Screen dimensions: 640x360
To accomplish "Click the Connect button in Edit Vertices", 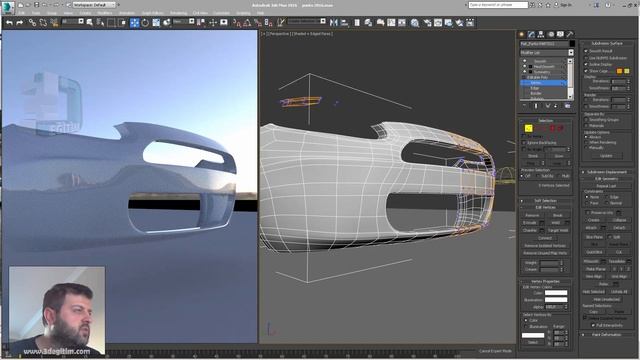I will pos(545,238).
